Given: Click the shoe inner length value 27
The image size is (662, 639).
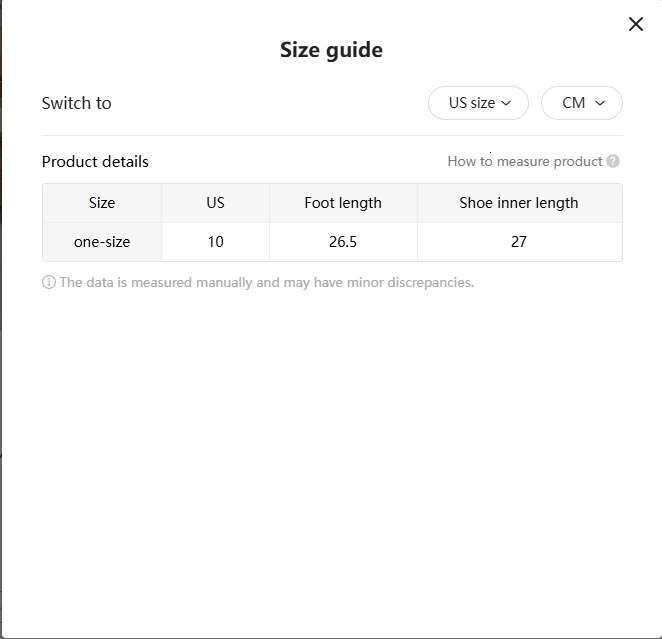Looking at the screenshot, I should (x=518, y=242).
